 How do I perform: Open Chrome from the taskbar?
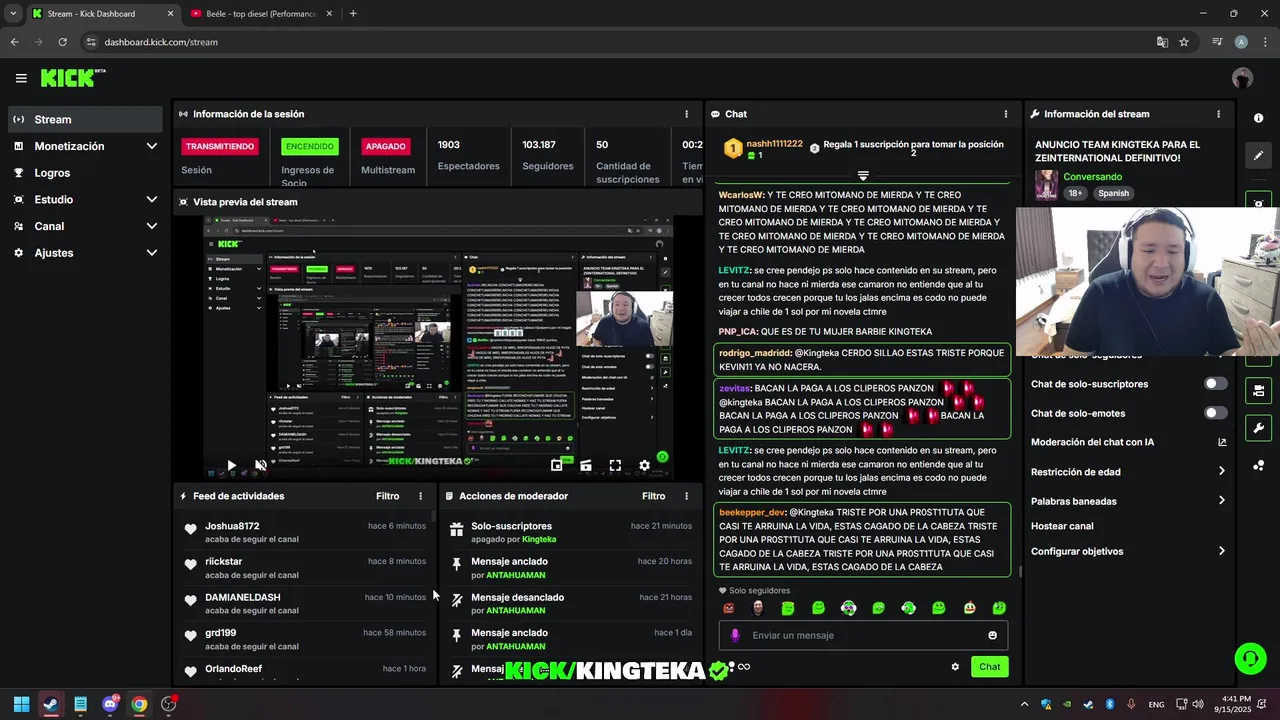click(x=139, y=704)
